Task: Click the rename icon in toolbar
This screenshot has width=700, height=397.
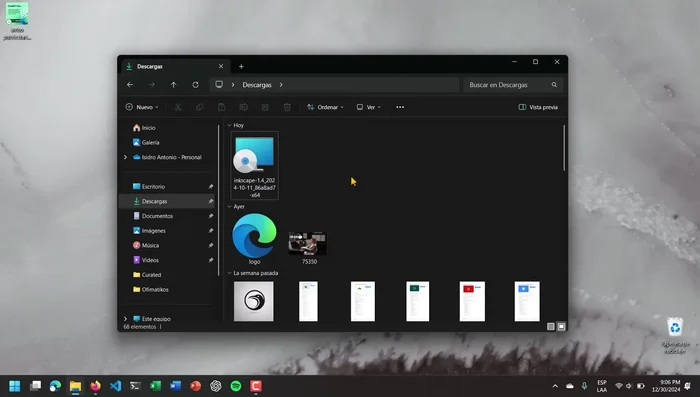Action: [x=243, y=107]
